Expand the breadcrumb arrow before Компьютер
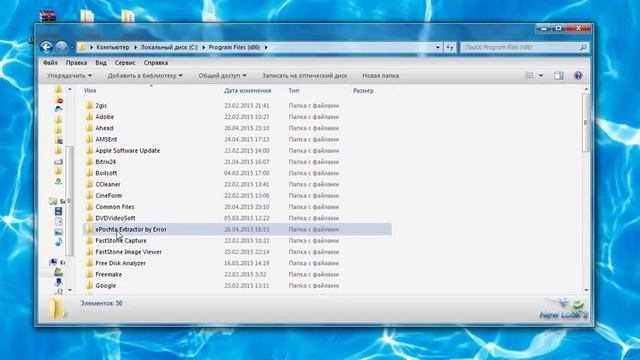This screenshot has height=360, width=640. tap(91, 47)
